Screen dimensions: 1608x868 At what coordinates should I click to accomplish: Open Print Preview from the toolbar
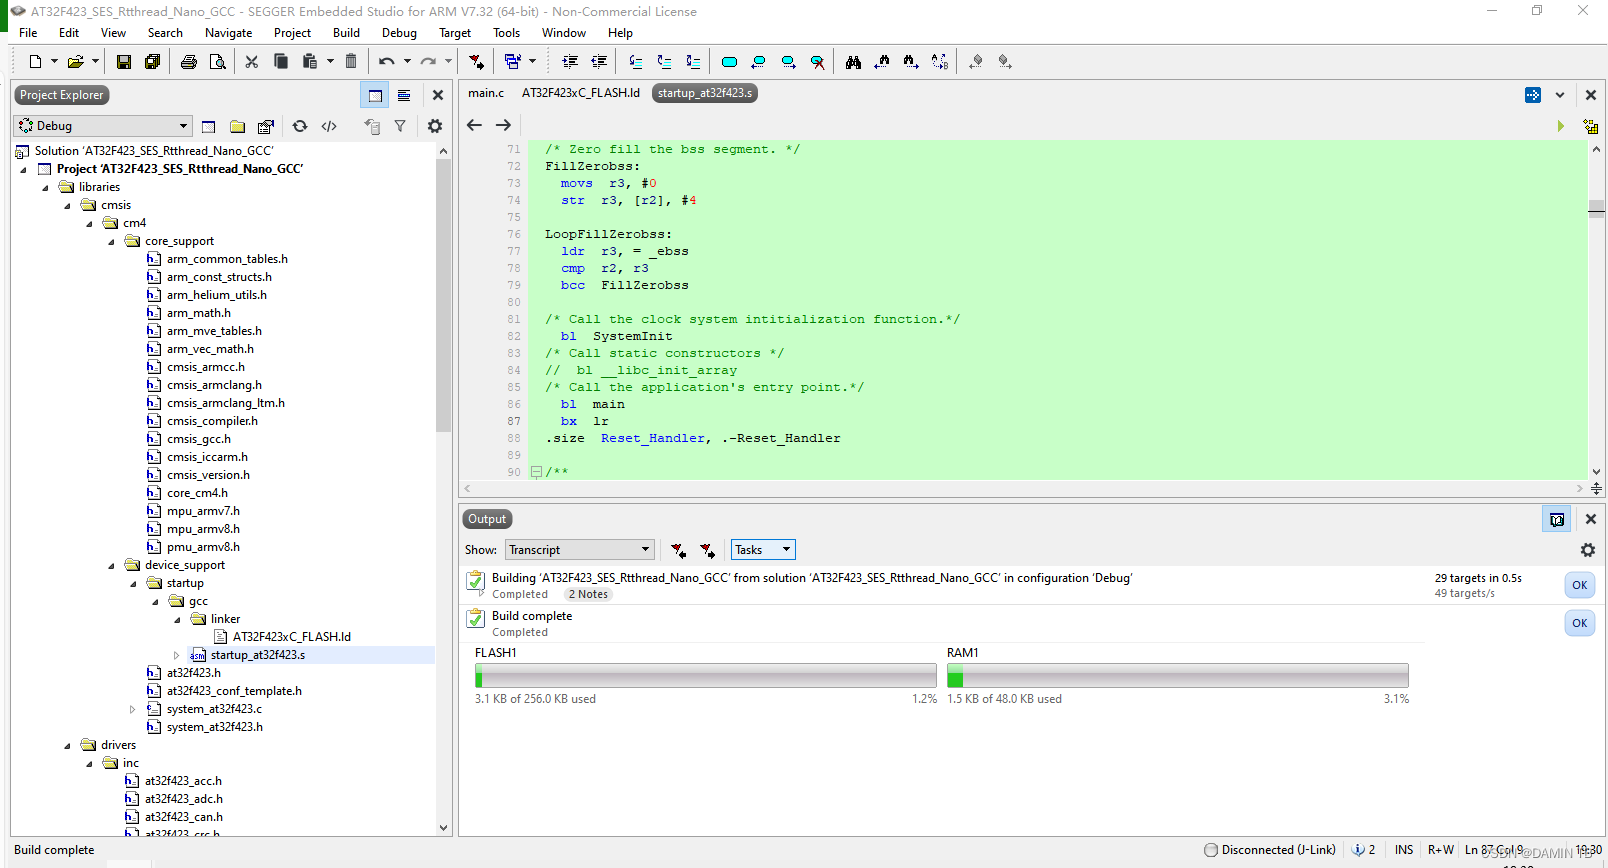point(217,62)
